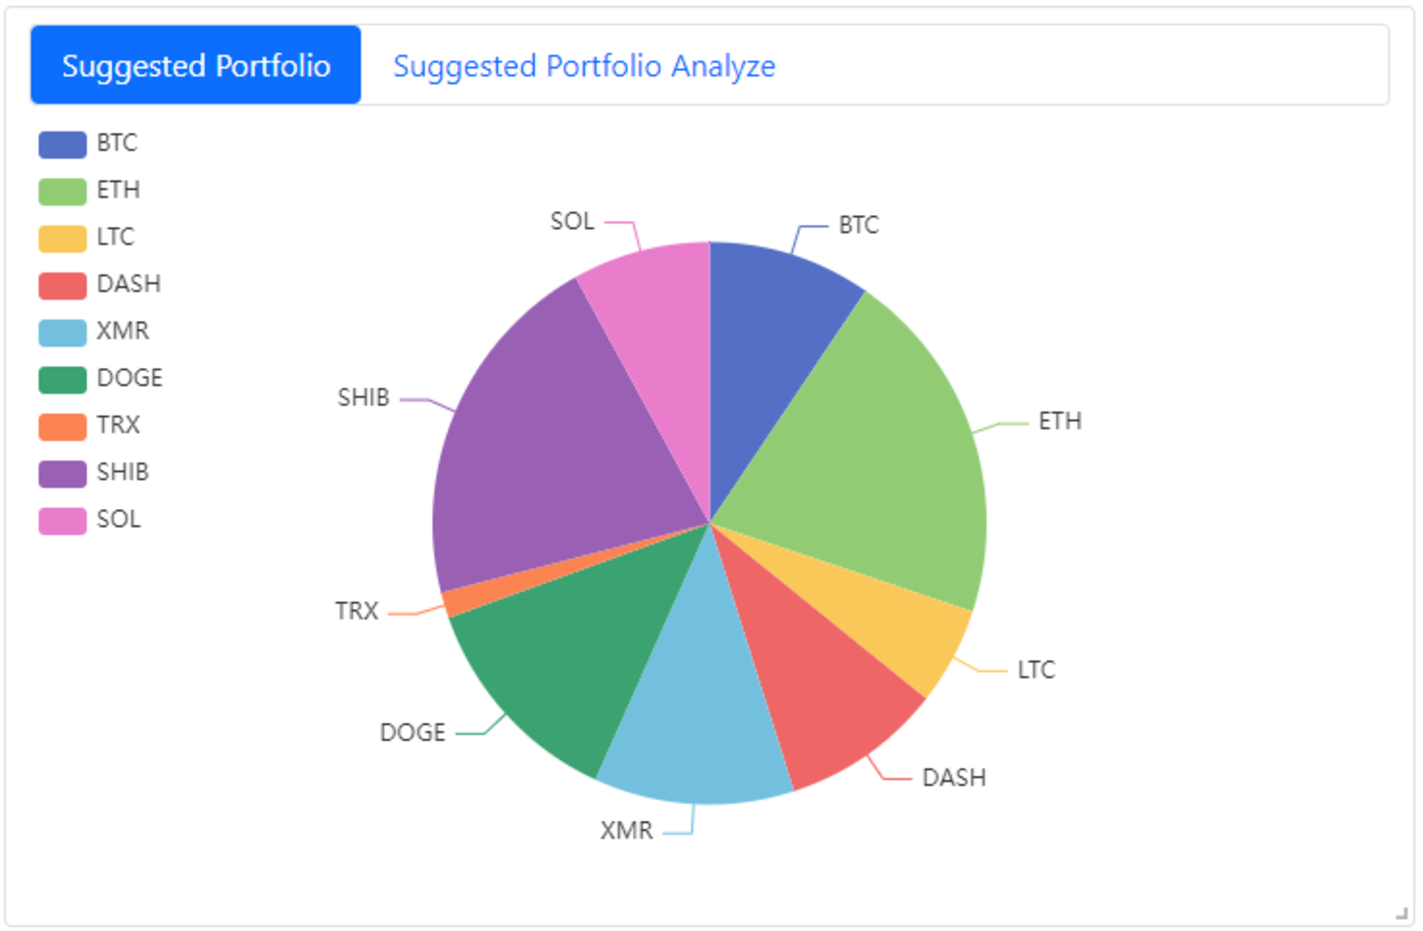Toggle DOGE legend entry
1423x931 pixels.
[x=100, y=379]
